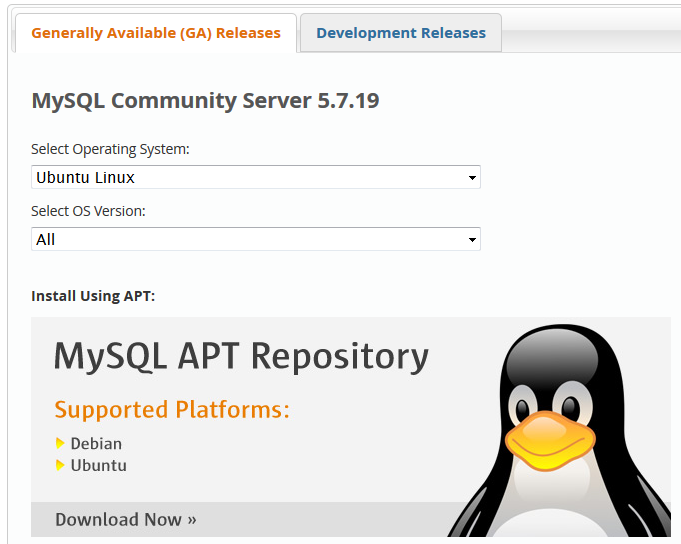Click the yellow arrow beside Debian
This screenshot has width=681, height=544.
click(60, 444)
